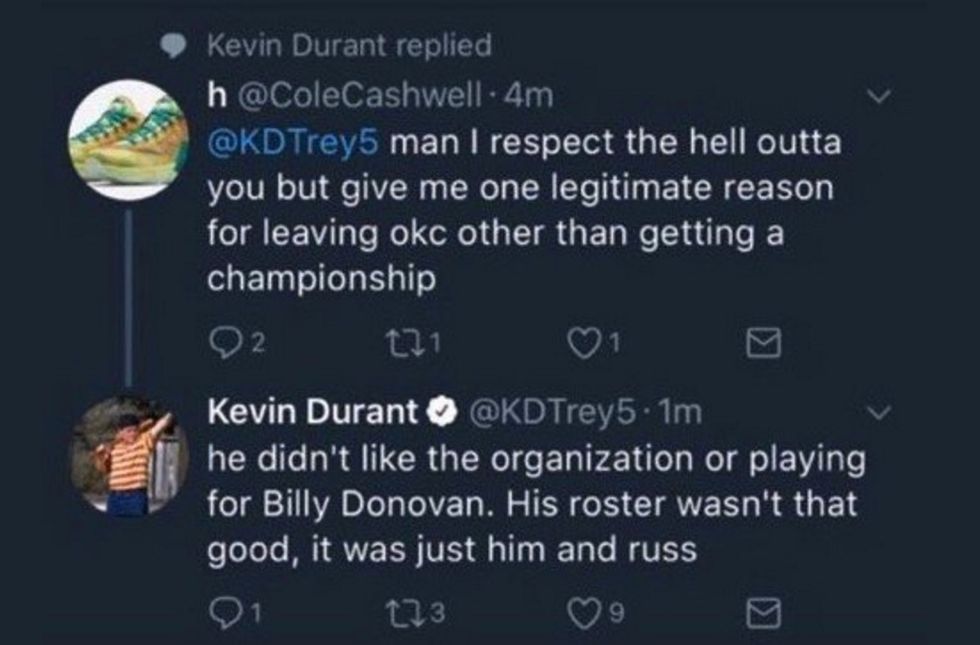Reply to ColeCashwell's tweet
980x645 pixels.
click(x=220, y=346)
